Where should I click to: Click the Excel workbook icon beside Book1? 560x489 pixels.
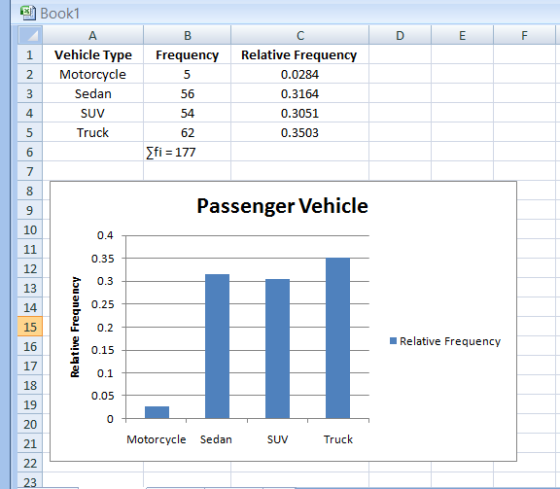tap(28, 13)
